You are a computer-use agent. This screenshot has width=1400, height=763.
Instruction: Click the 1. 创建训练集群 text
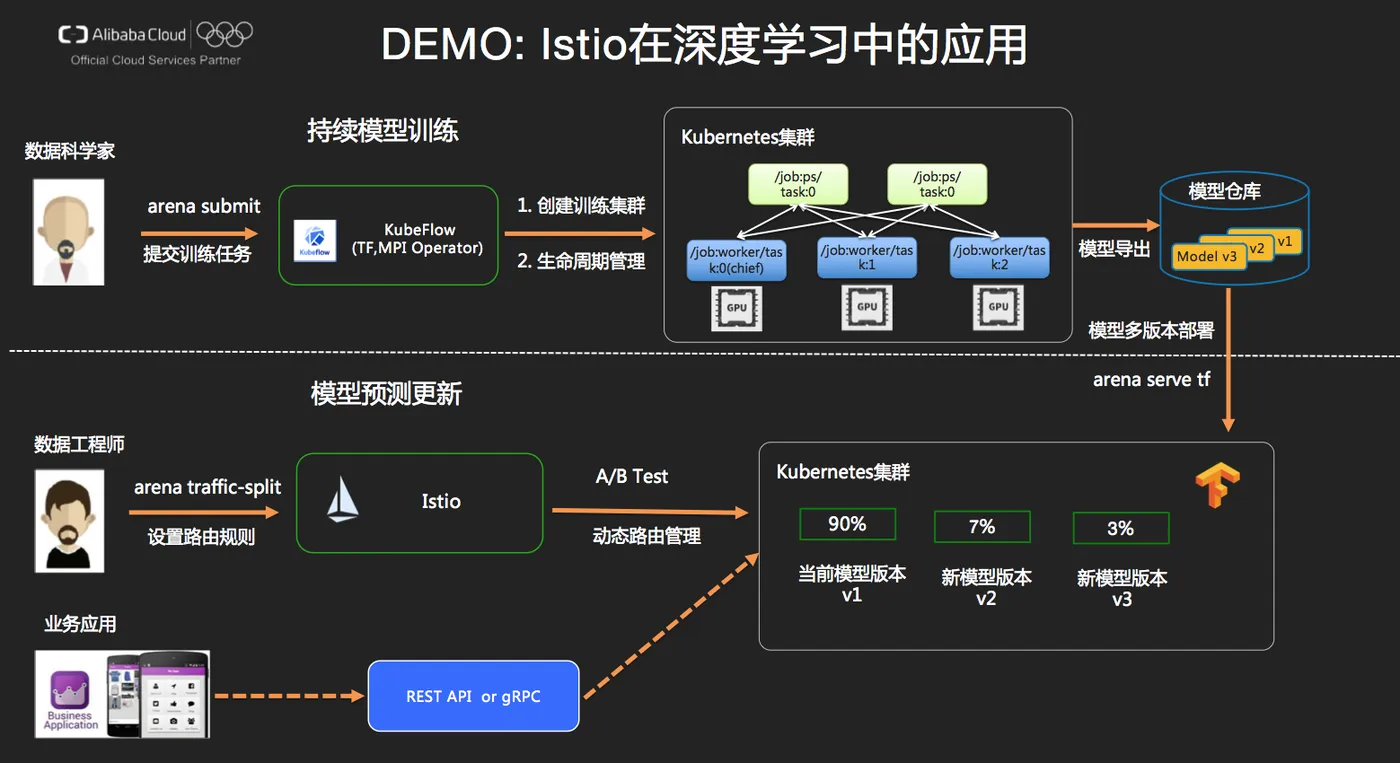pos(581,206)
